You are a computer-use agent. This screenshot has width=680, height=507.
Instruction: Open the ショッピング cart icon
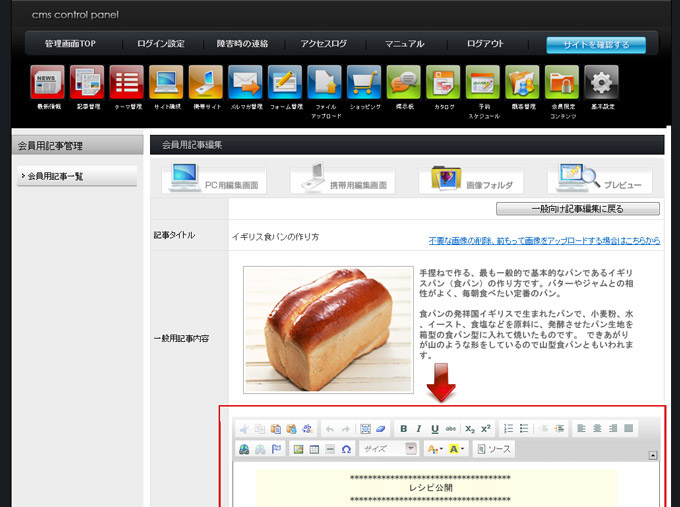pos(364,82)
